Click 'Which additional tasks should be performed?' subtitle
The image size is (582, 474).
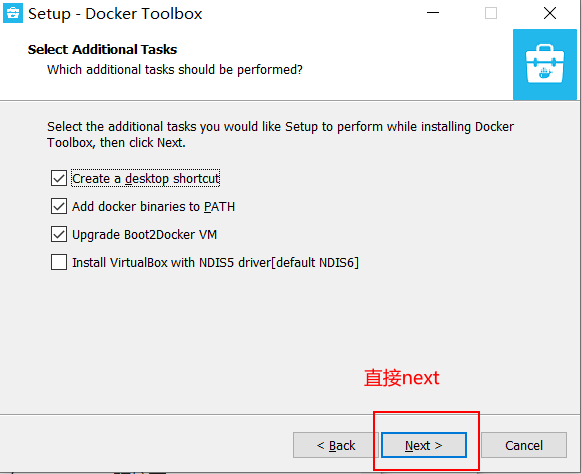175,69
